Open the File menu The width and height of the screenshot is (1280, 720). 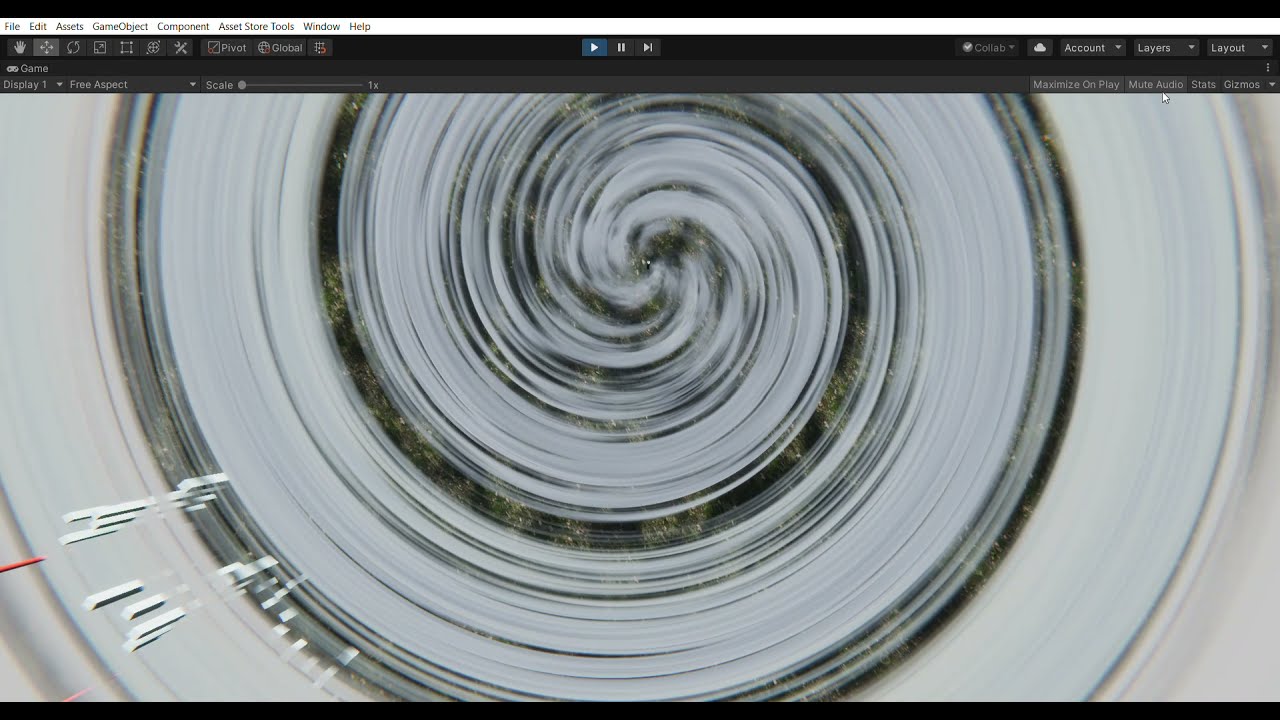[x=12, y=26]
